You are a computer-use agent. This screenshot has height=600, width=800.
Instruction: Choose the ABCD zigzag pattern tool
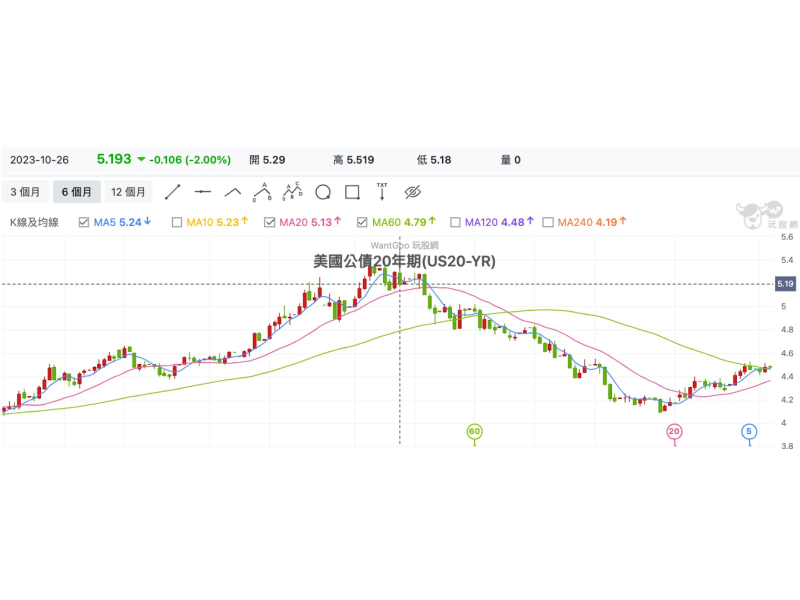[292, 191]
